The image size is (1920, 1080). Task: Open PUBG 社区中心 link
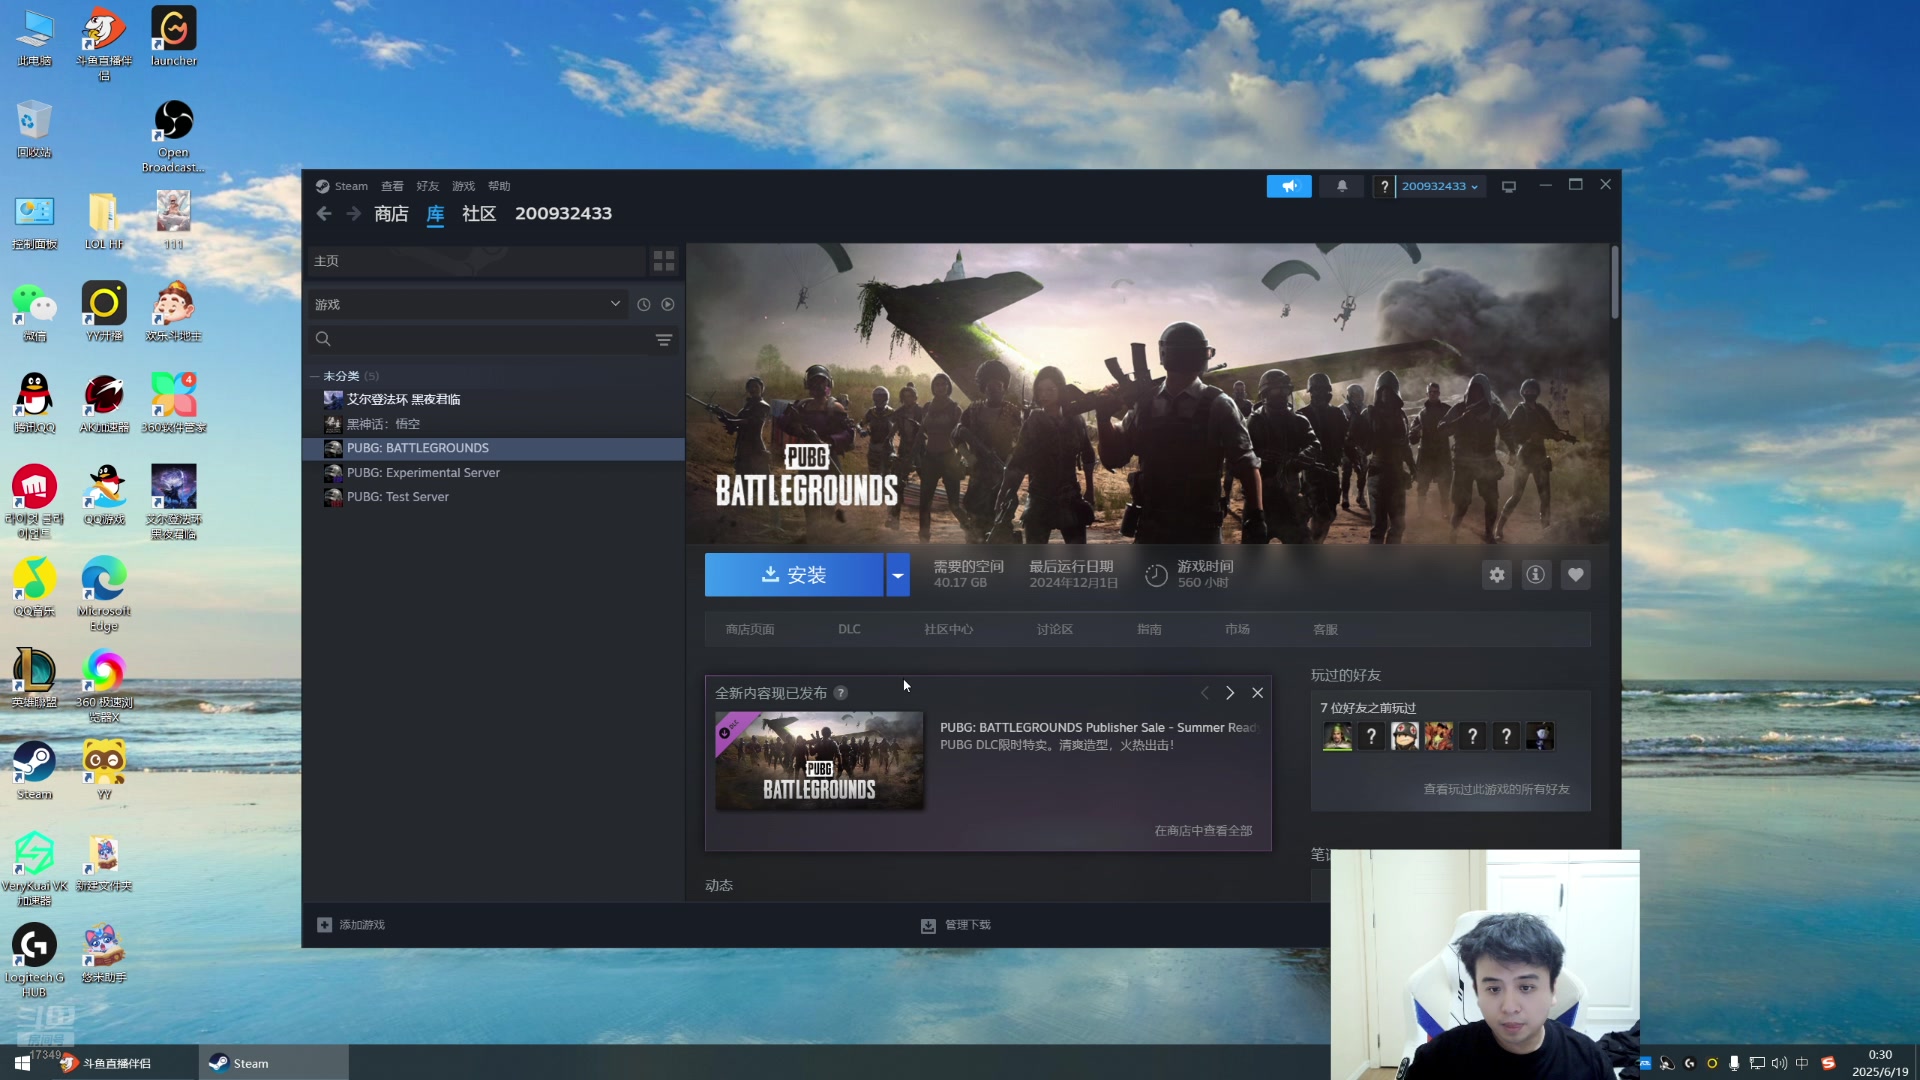tap(948, 630)
